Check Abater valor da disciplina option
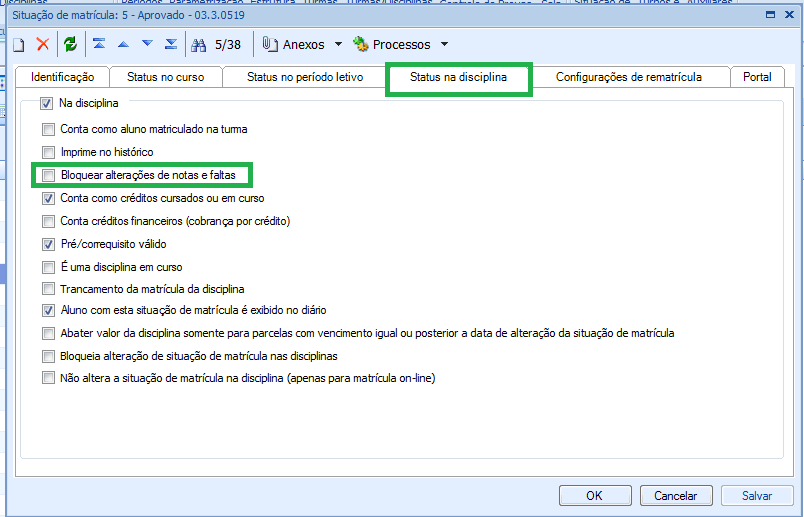The height and width of the screenshot is (517, 804). click(48, 334)
